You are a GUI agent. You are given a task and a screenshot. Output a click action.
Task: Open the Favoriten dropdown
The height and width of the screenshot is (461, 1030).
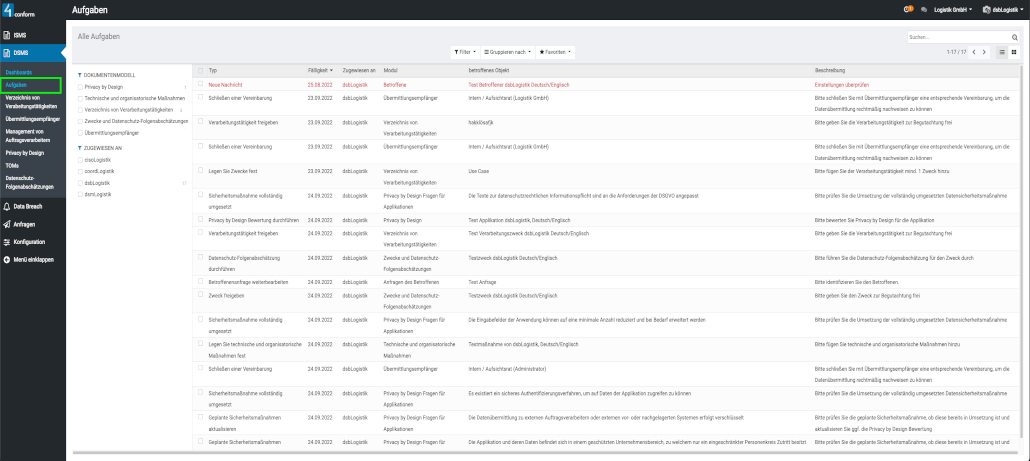click(556, 51)
